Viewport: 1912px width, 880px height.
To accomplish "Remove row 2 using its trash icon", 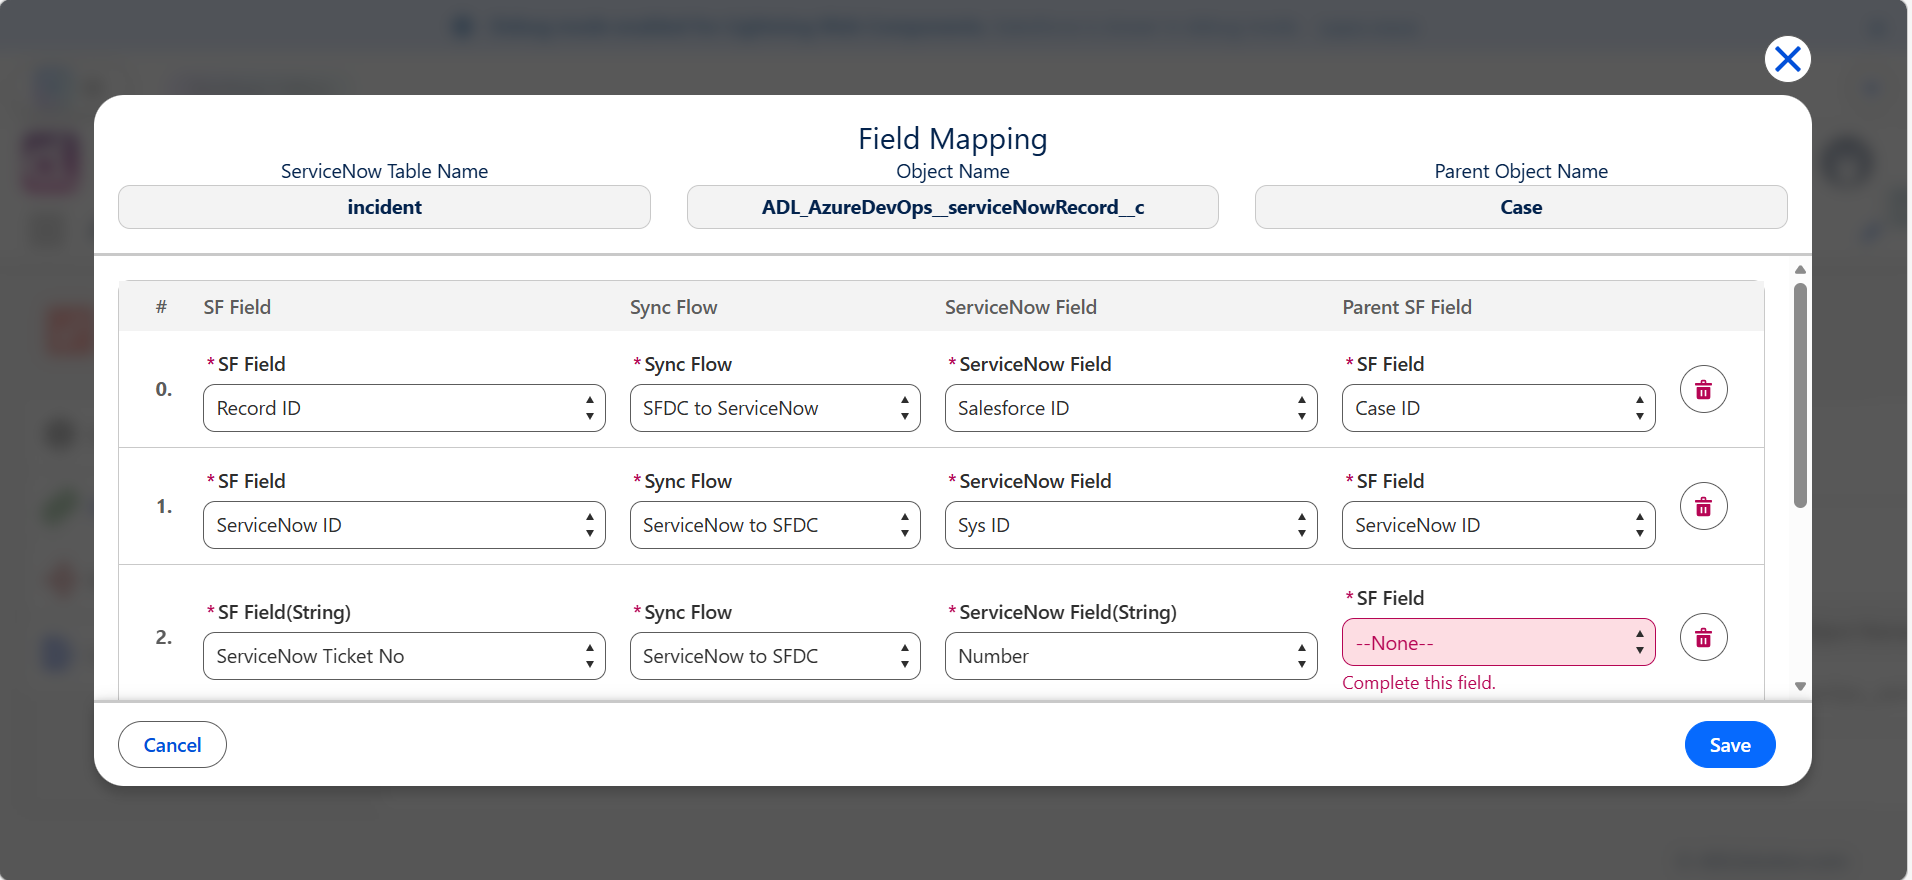I will pyautogui.click(x=1703, y=638).
